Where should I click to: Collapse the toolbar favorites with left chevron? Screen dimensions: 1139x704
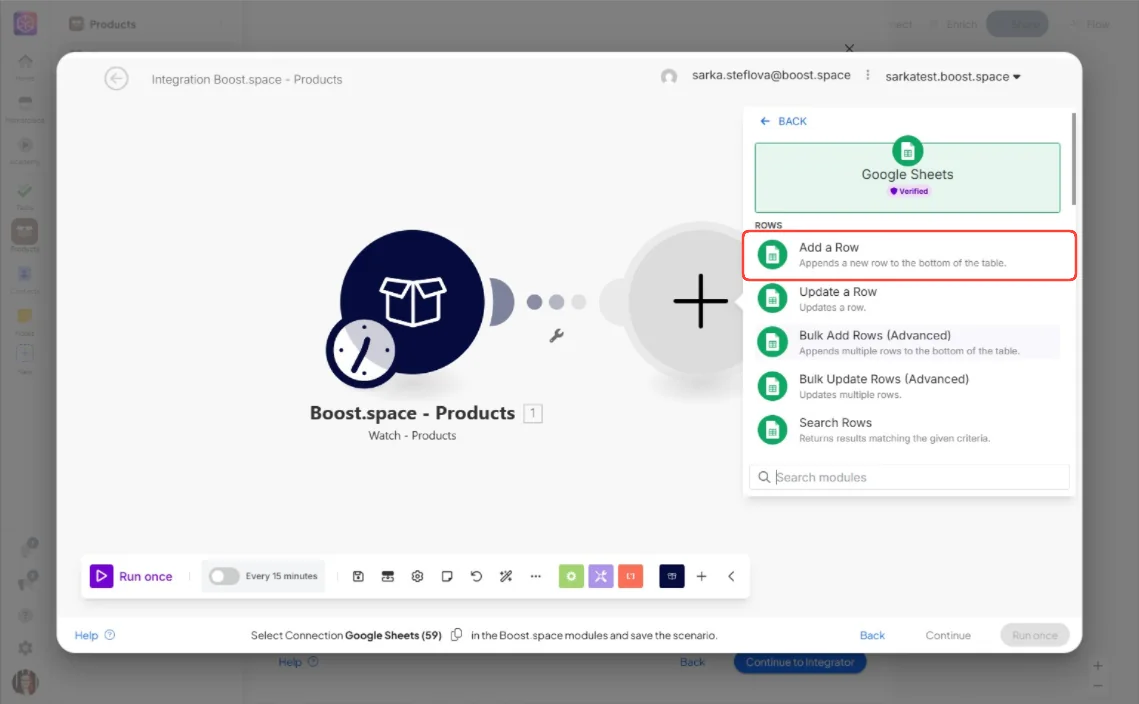click(731, 576)
